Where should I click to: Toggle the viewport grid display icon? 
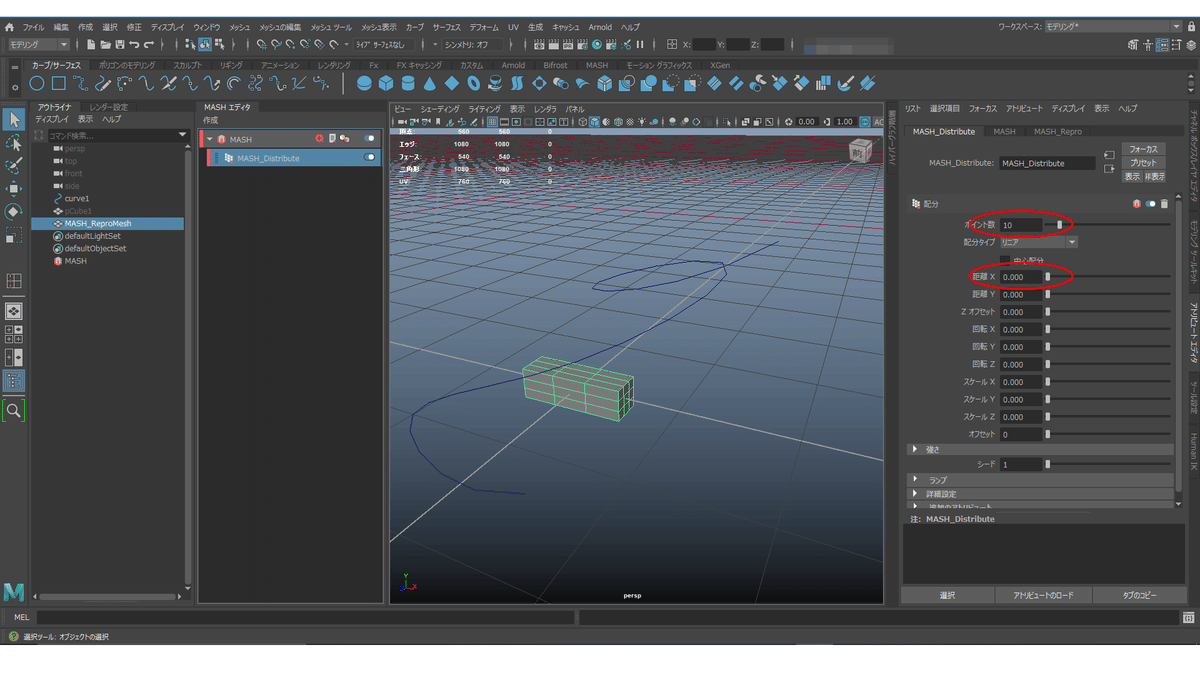[492, 122]
